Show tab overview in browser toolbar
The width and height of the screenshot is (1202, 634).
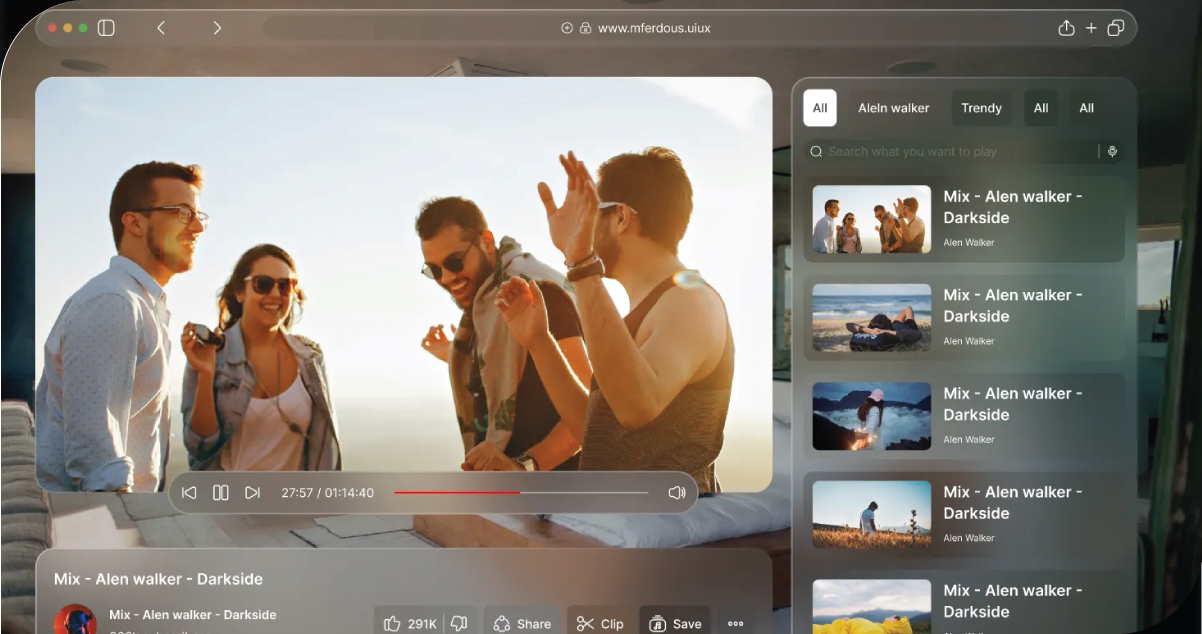[1116, 28]
